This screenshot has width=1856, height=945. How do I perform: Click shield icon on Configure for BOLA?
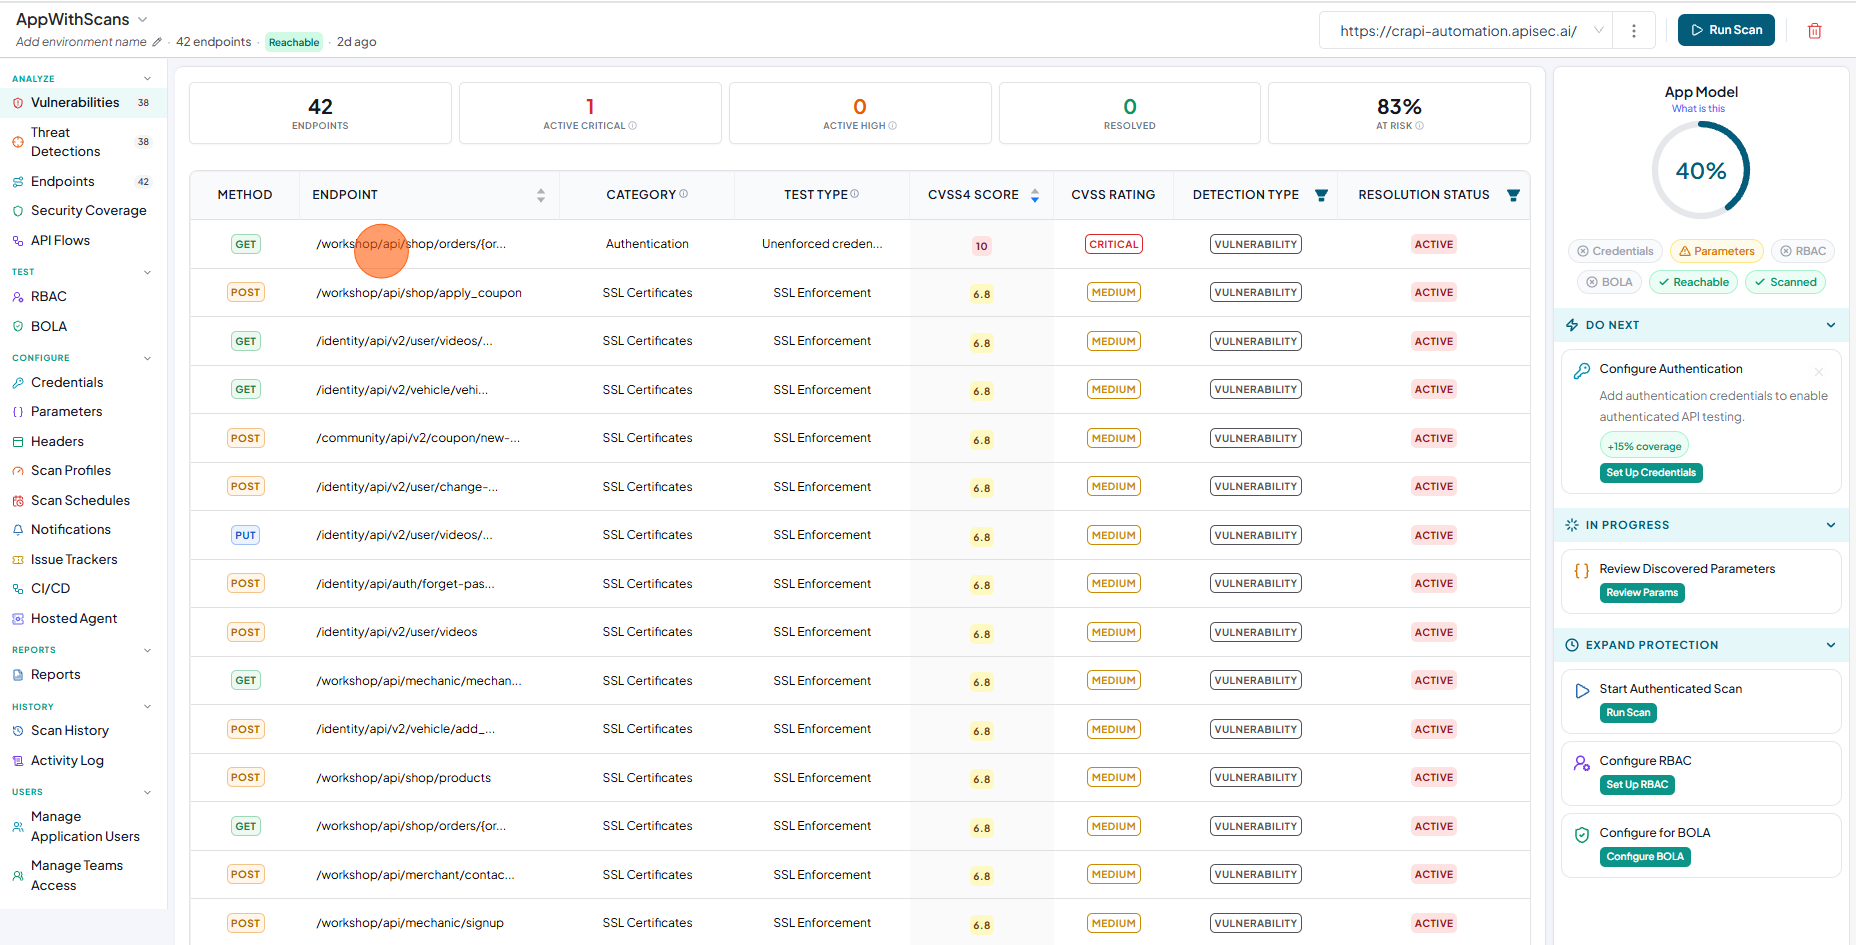pyautogui.click(x=1582, y=835)
